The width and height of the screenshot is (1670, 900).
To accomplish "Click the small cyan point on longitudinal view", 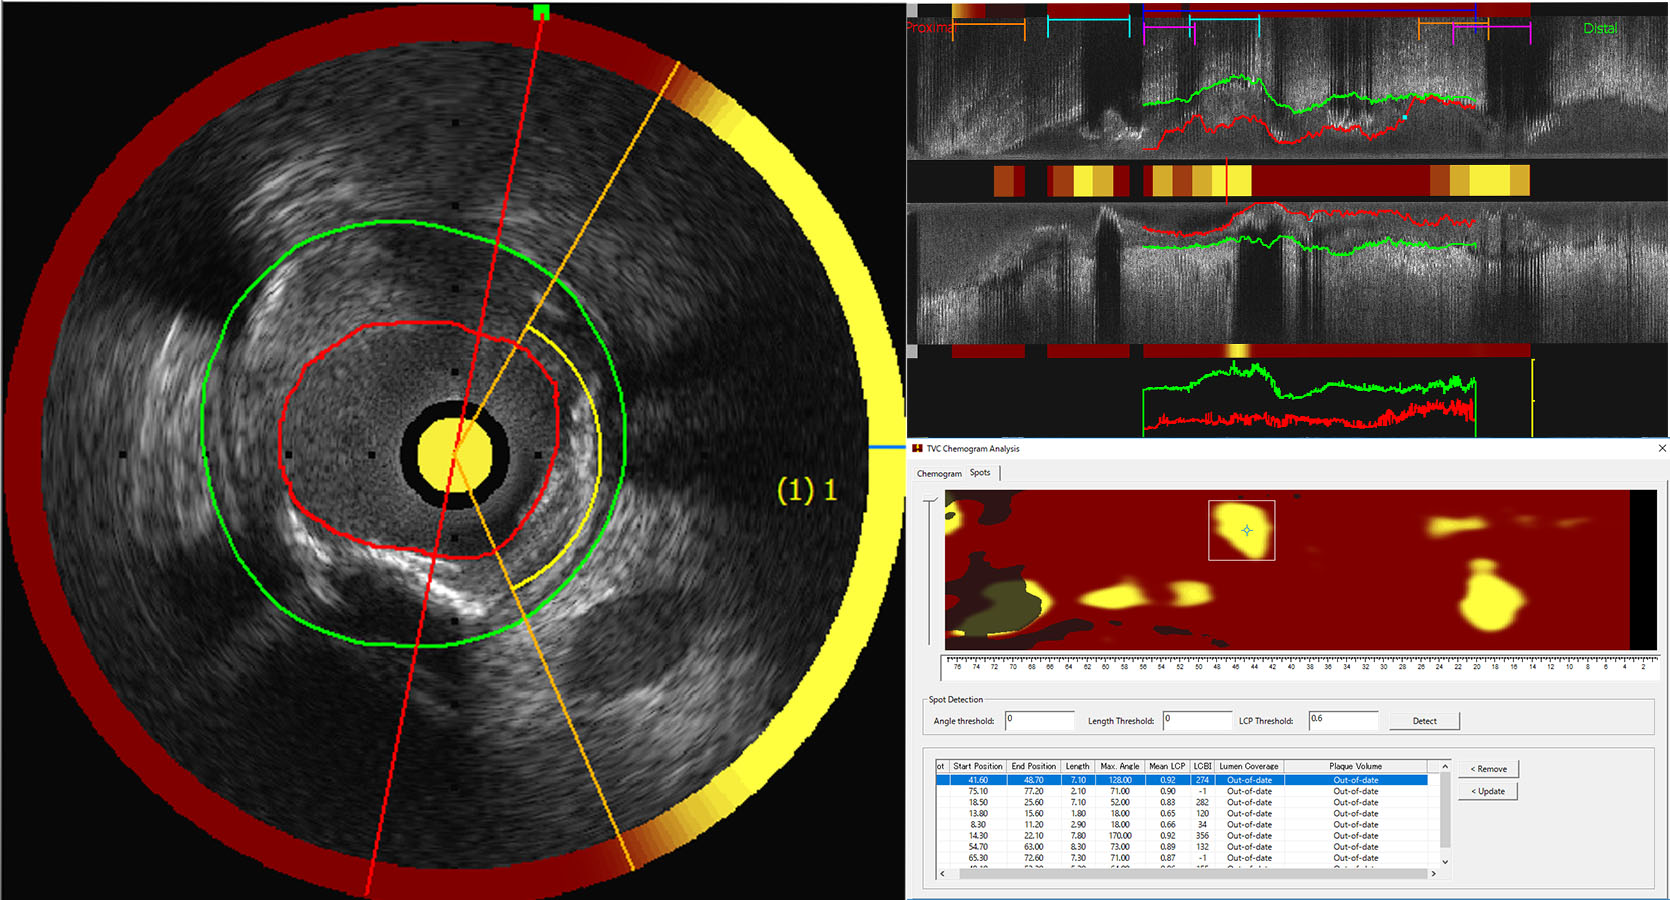I will [1404, 117].
